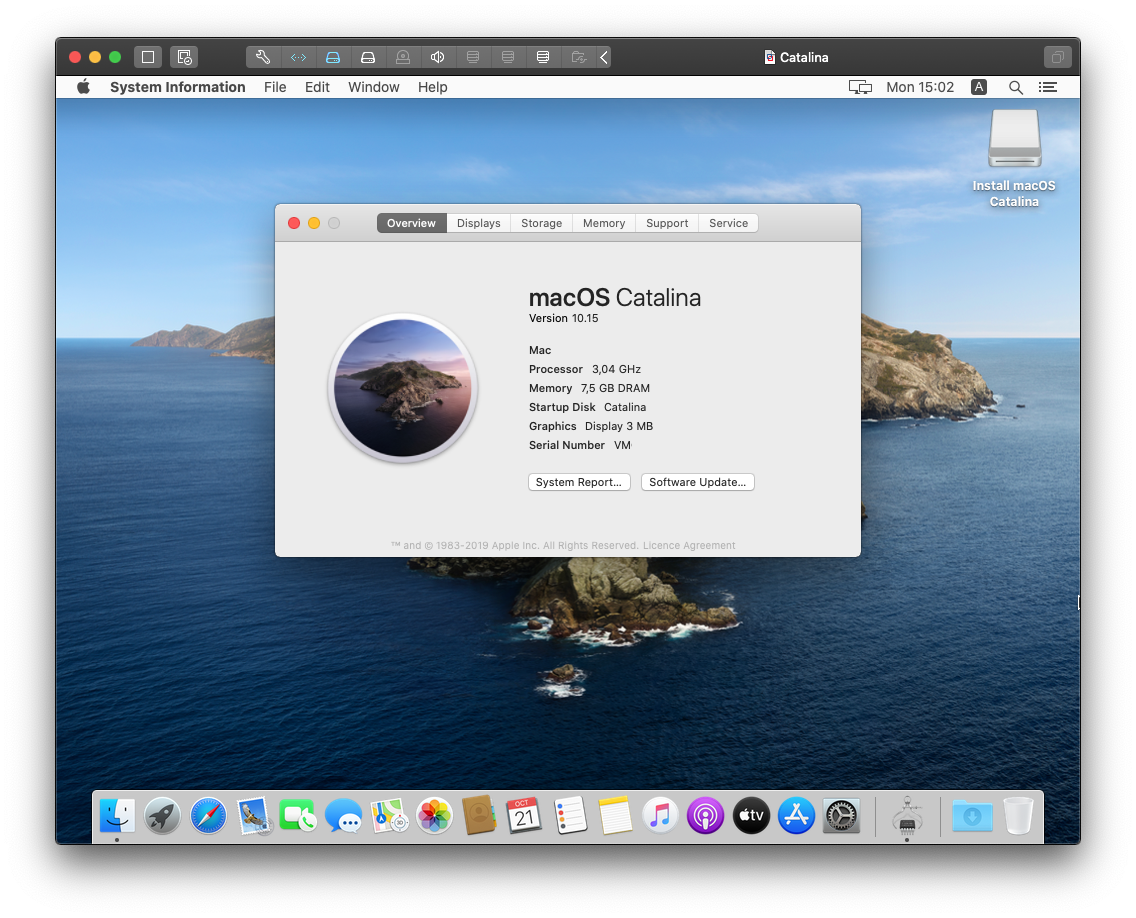Switch to the Displays tab
The height and width of the screenshot is (918, 1136).
(x=479, y=223)
